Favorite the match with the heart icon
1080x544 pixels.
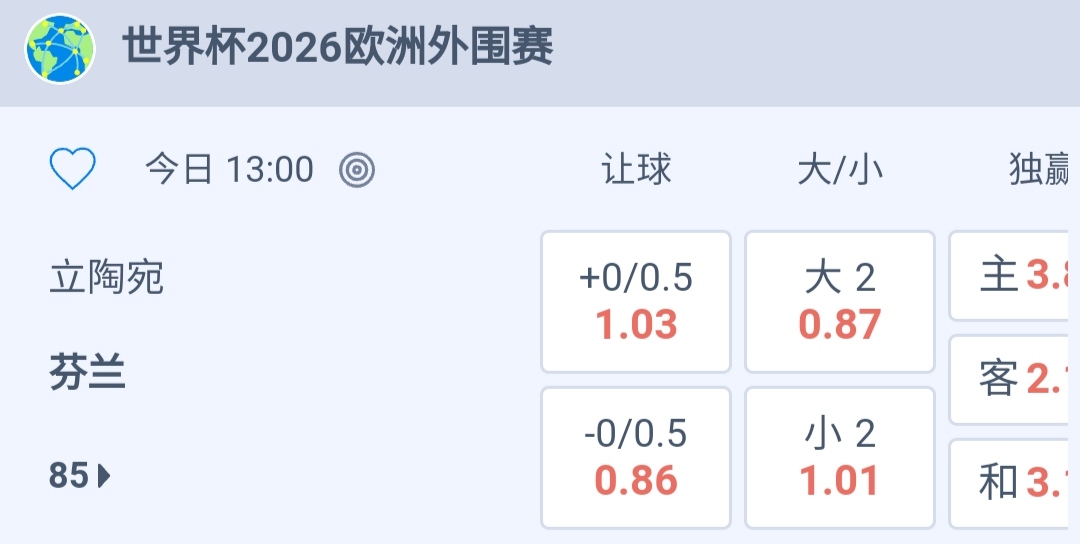click(73, 169)
